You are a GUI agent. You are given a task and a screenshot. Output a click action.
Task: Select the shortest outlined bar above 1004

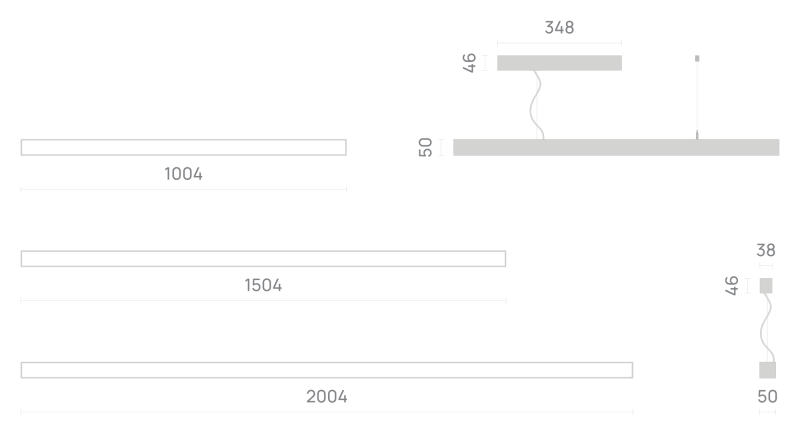[x=183, y=147]
